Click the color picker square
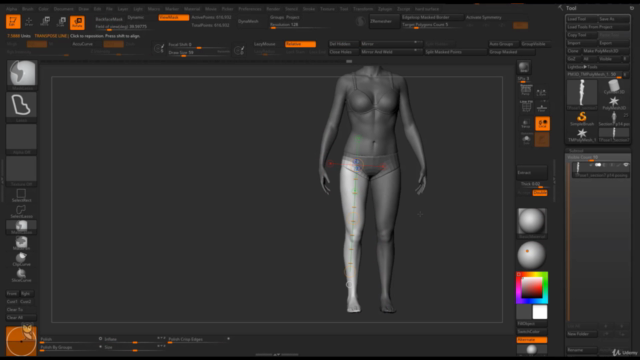 coord(532,288)
